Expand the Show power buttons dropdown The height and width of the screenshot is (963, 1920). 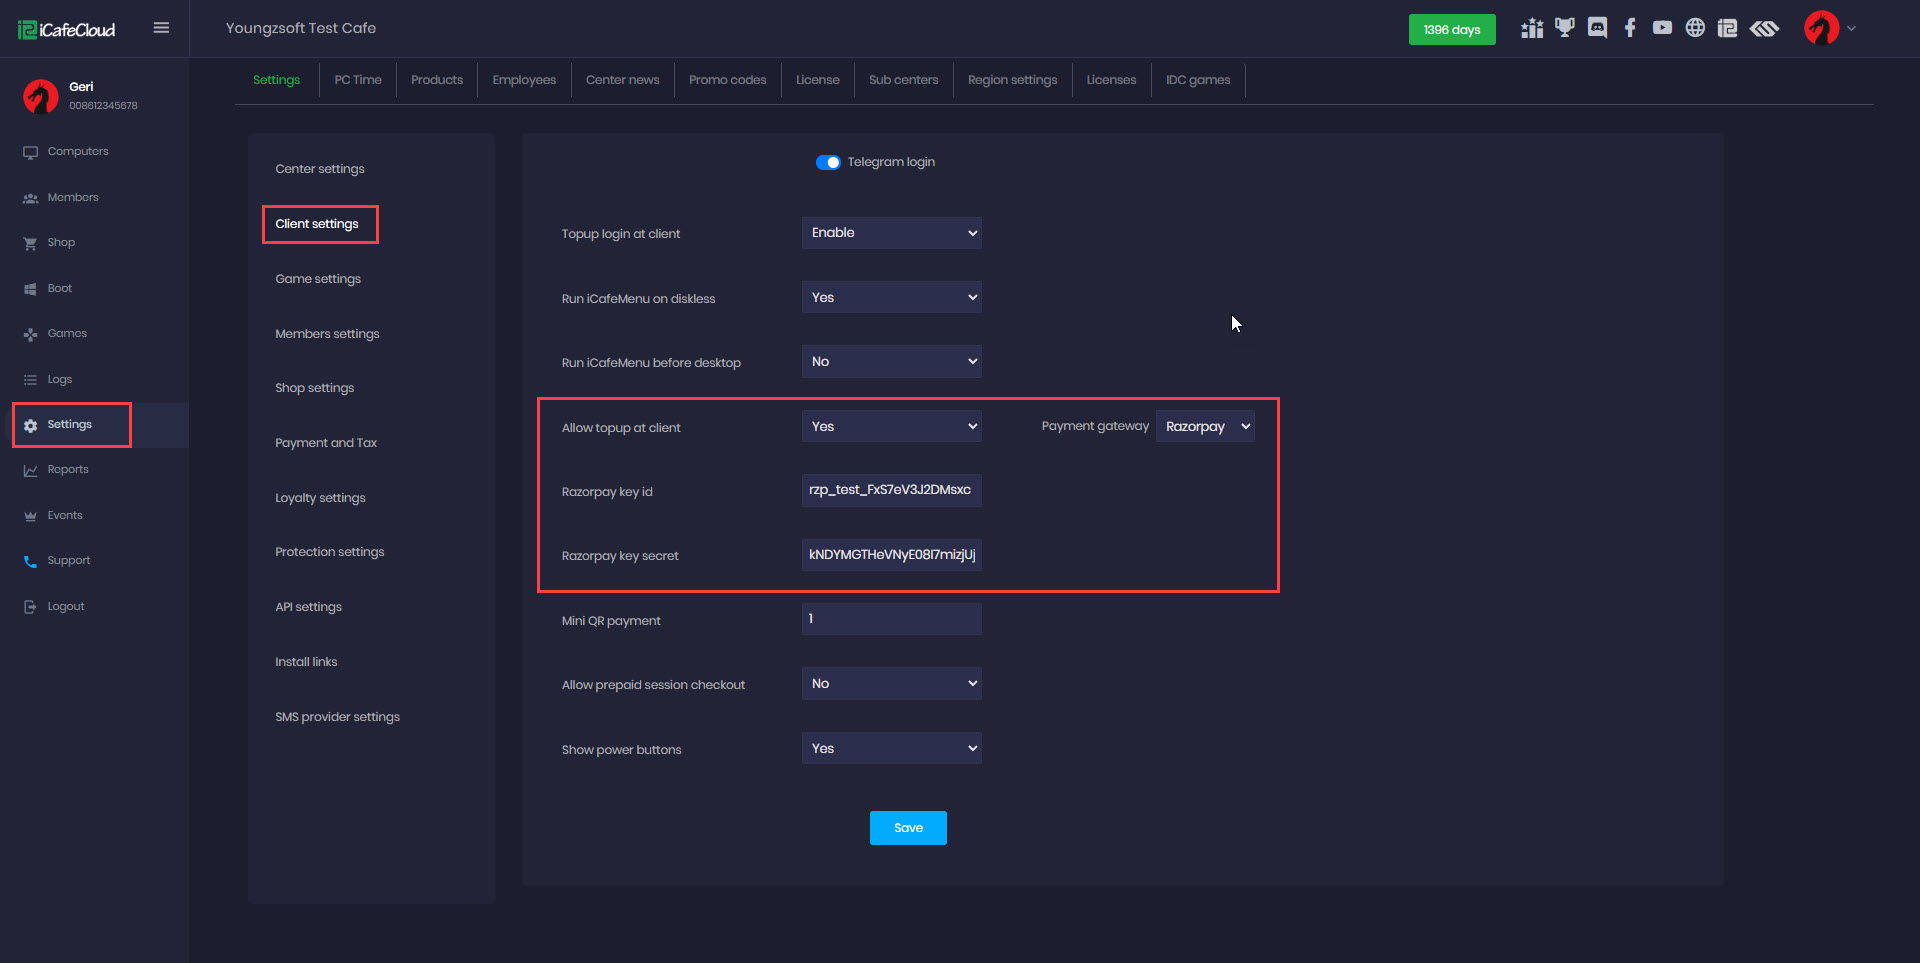click(x=891, y=748)
